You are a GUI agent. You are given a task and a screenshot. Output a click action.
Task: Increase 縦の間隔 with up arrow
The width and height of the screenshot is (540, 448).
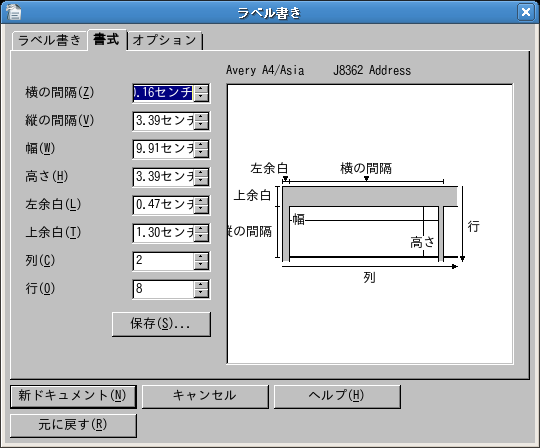click(x=201, y=117)
